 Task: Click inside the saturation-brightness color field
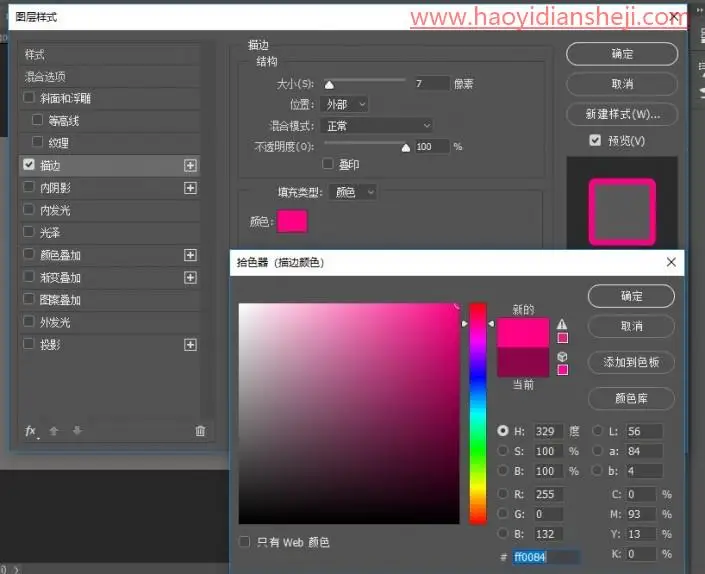click(349, 414)
